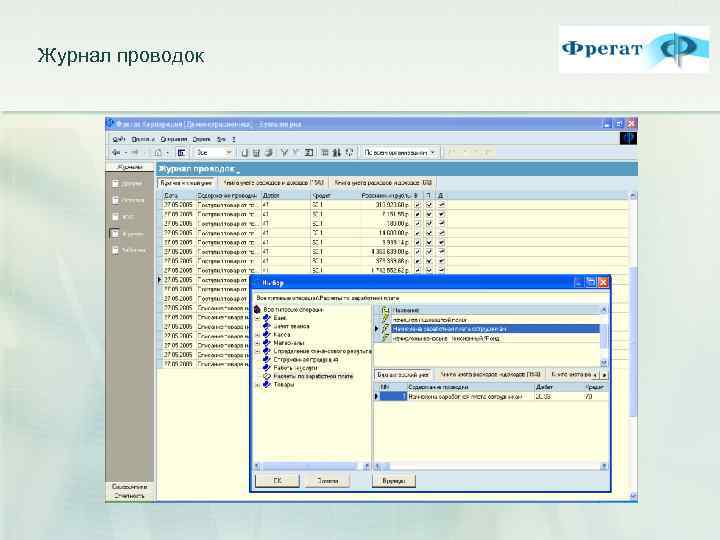
Task: Click the Все типовые операции root icon
Action: pos(257,309)
